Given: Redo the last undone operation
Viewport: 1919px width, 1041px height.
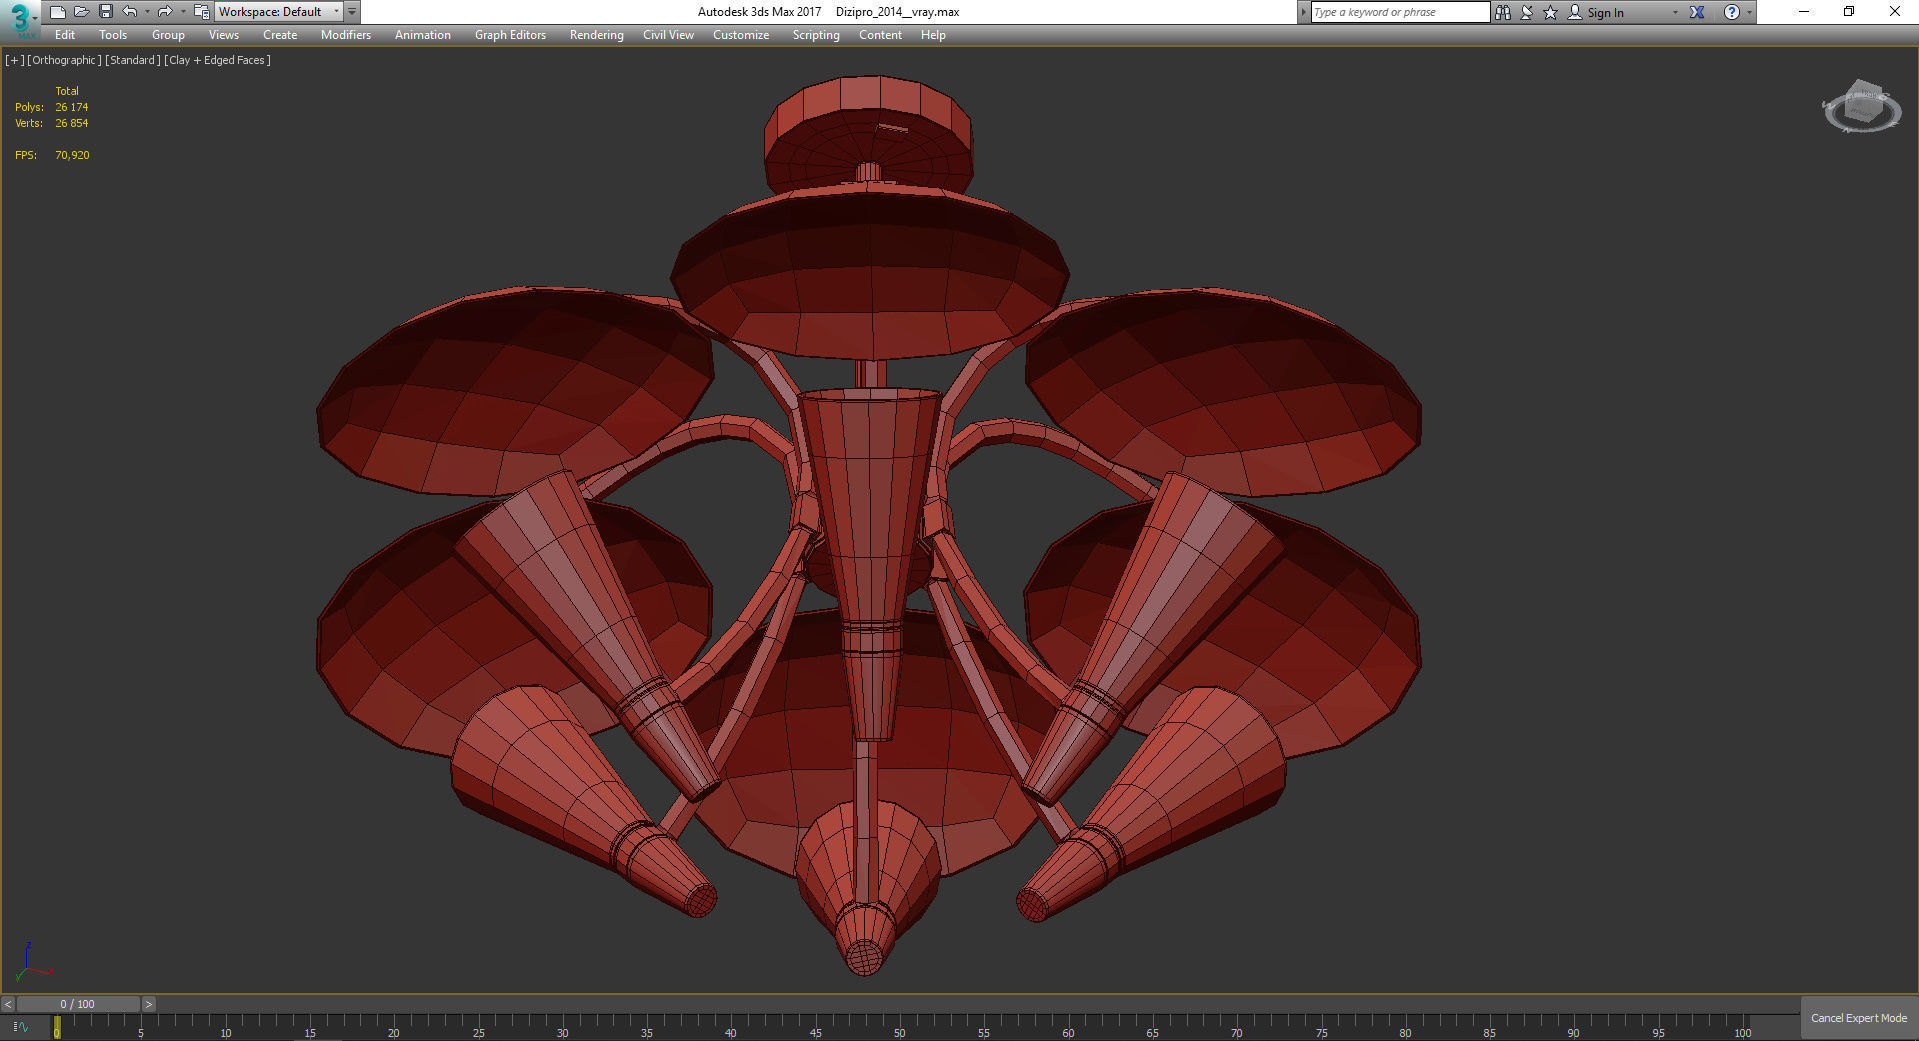Looking at the screenshot, I should [165, 12].
